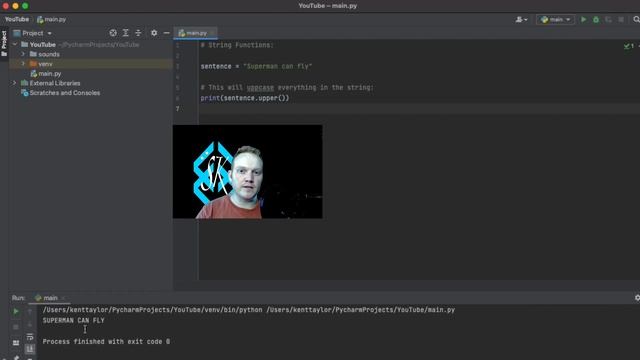
Task: Toggle soft-wrap in Run console
Action: [30, 337]
